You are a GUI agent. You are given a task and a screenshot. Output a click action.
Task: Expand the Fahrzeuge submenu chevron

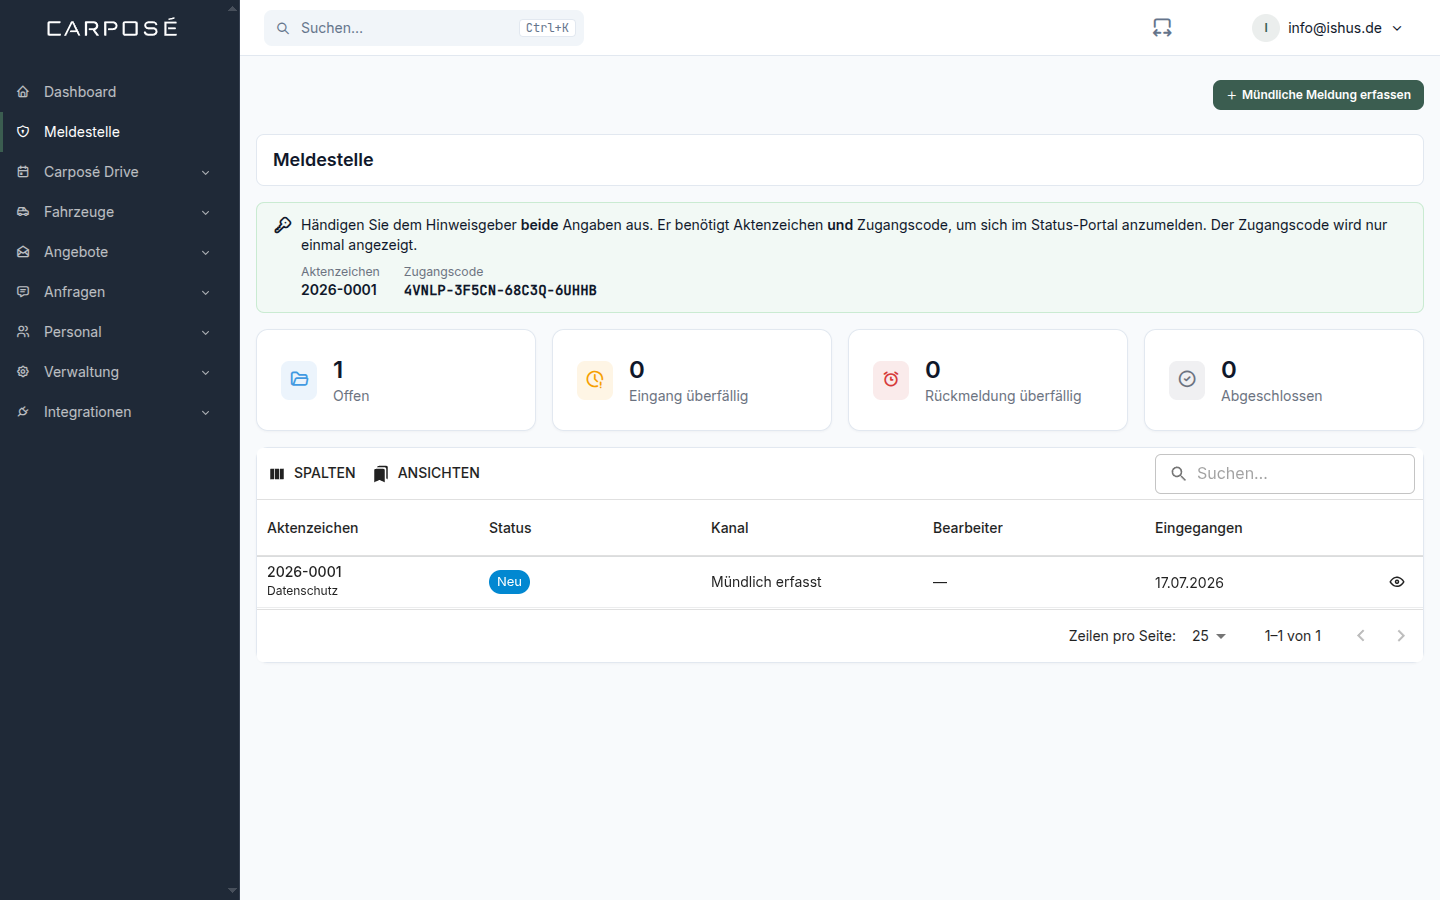point(205,212)
